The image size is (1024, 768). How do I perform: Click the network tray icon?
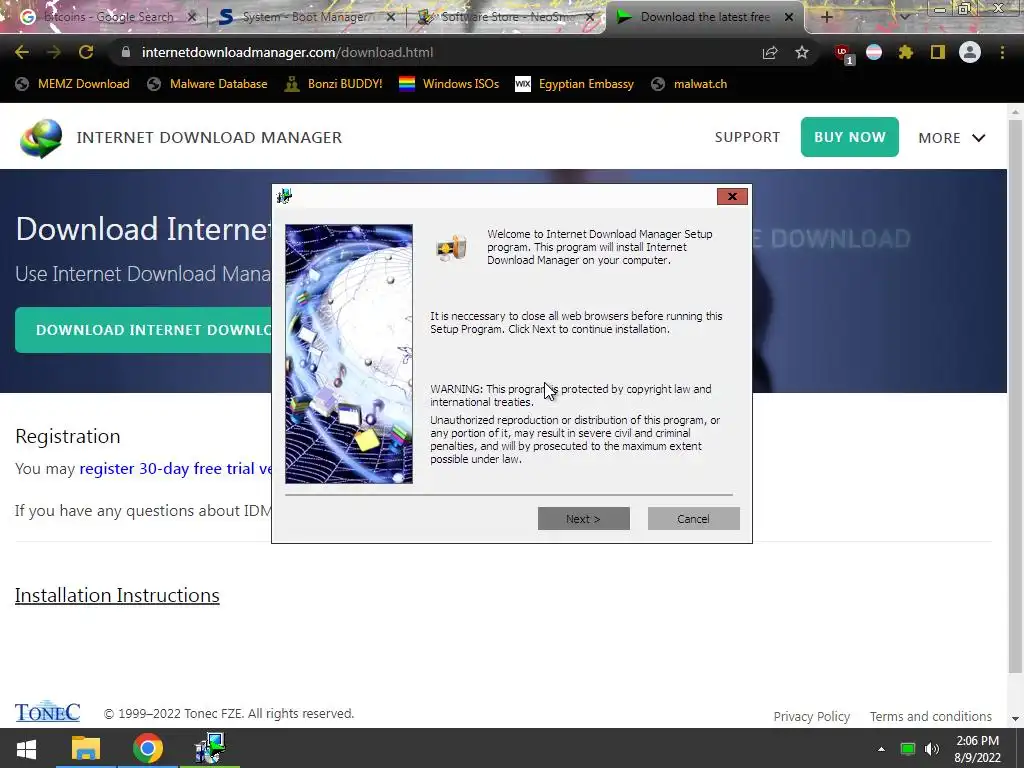pos(907,748)
